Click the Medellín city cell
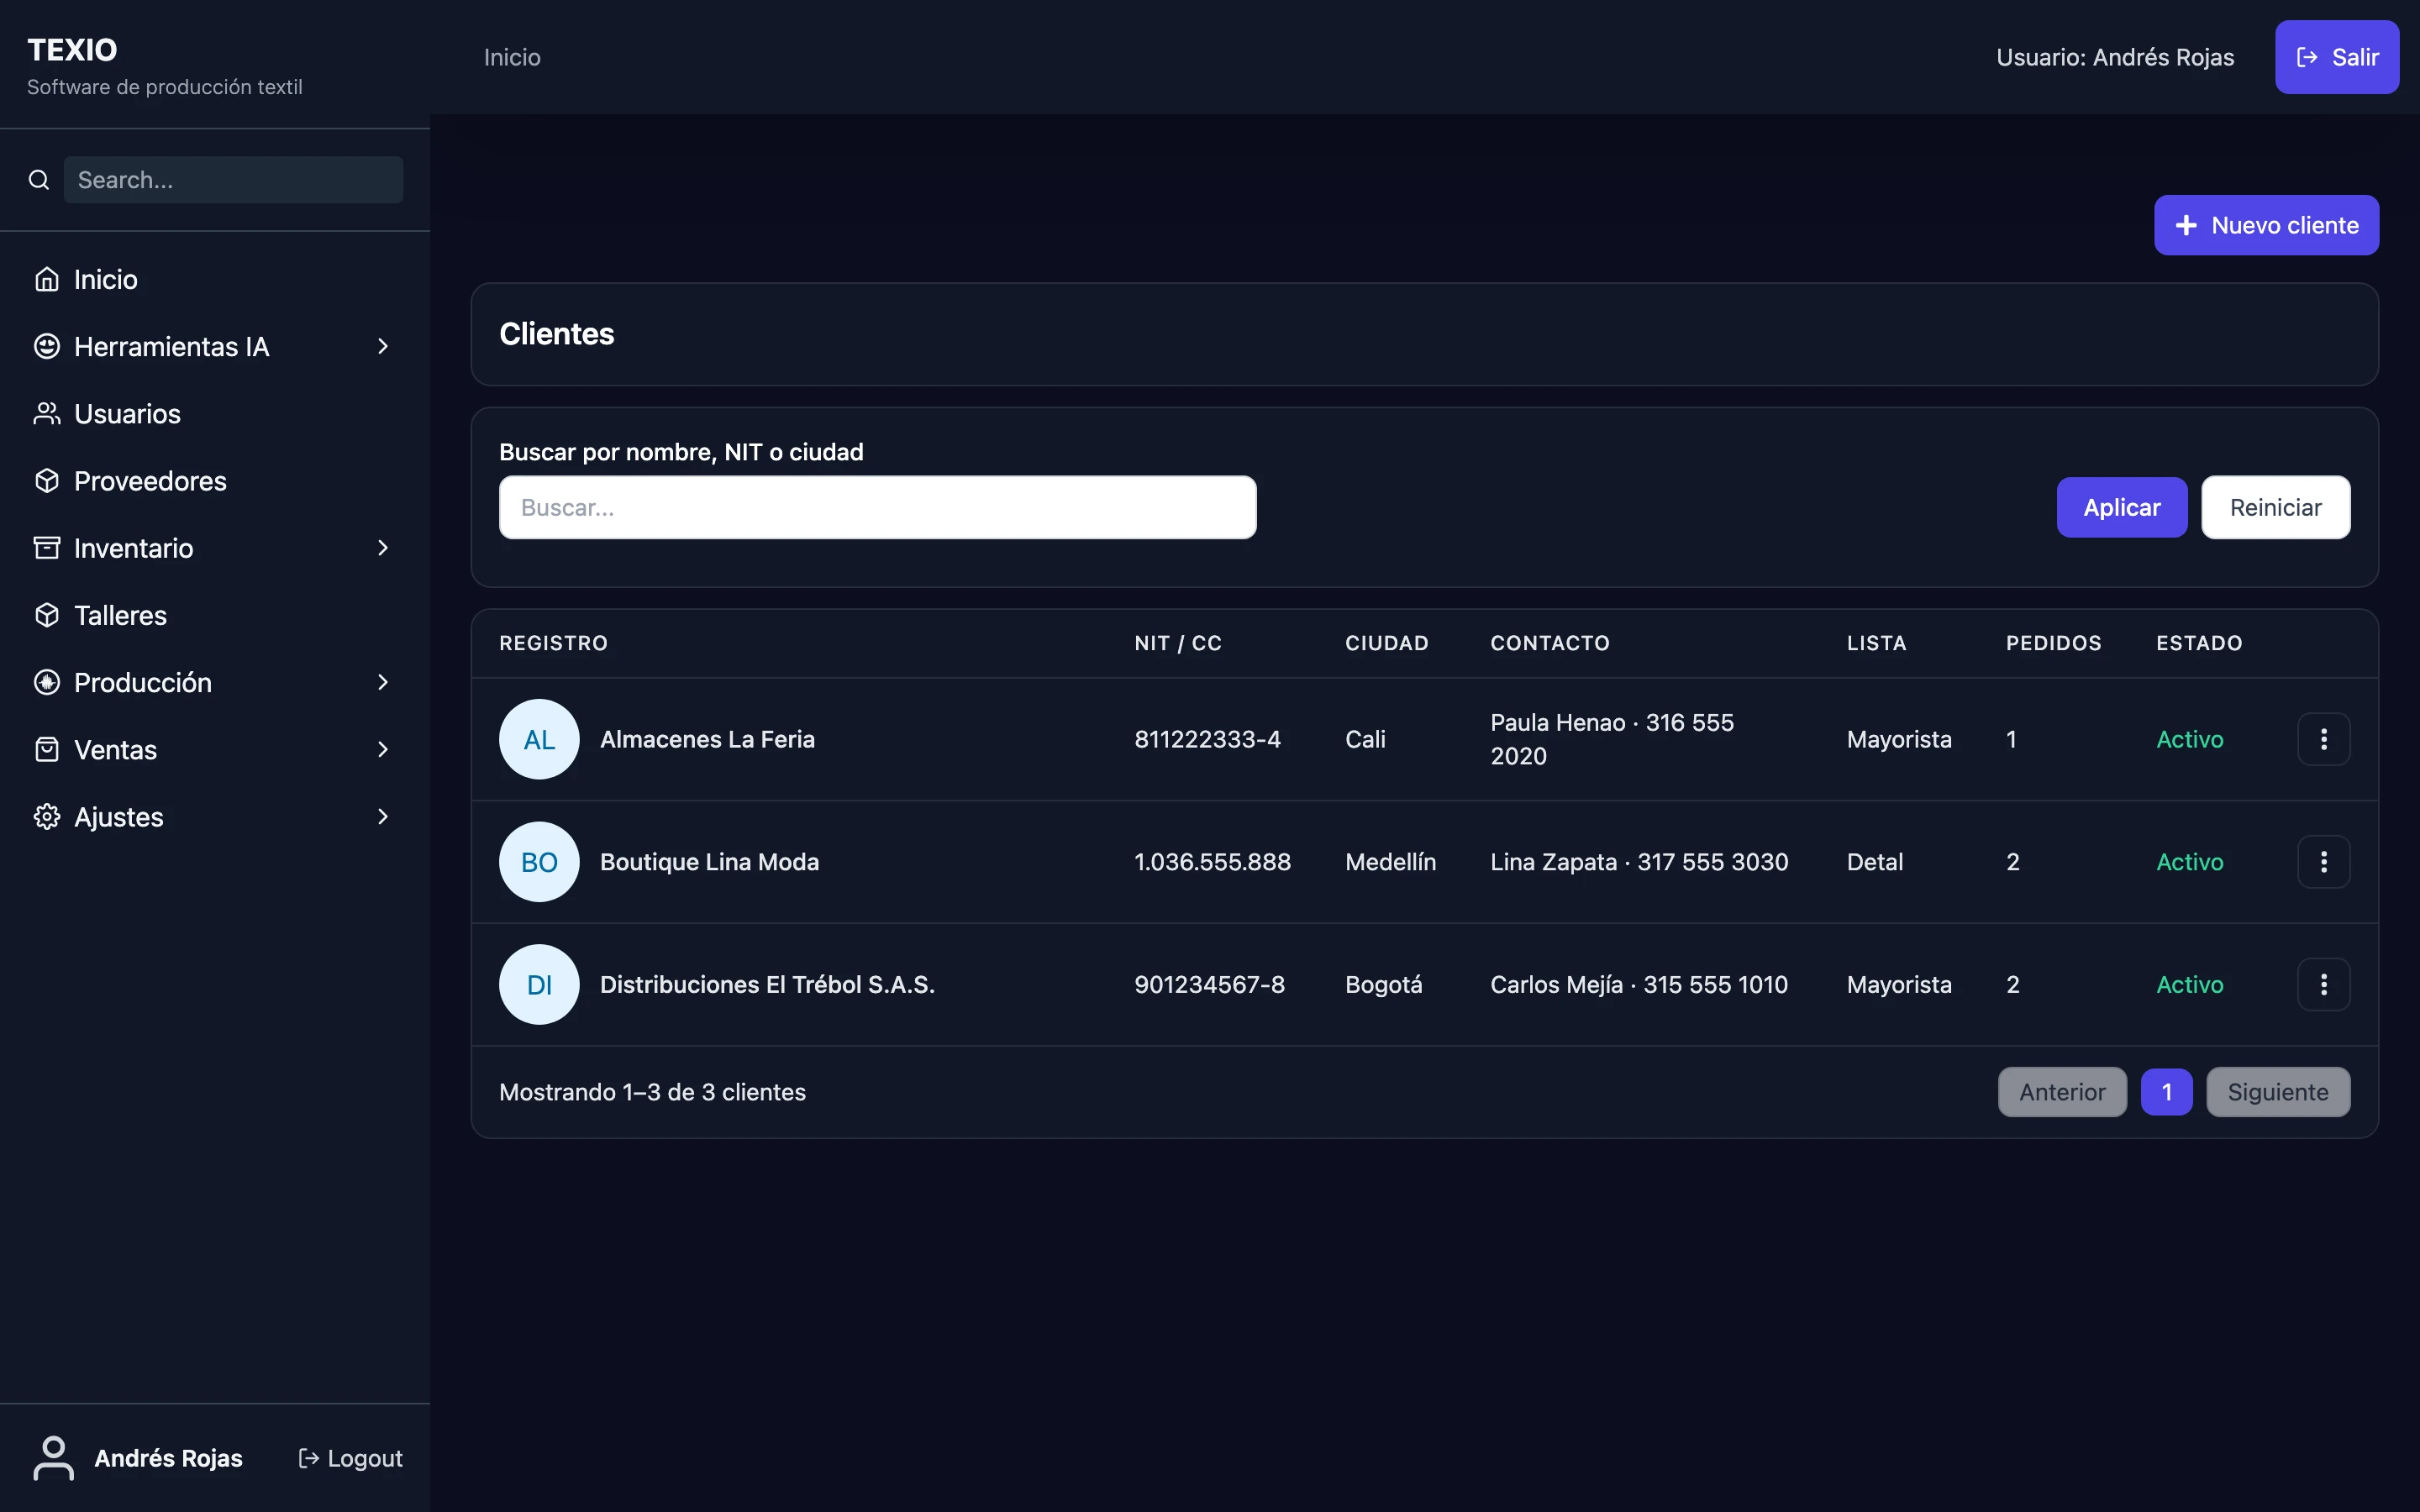 coord(1390,862)
